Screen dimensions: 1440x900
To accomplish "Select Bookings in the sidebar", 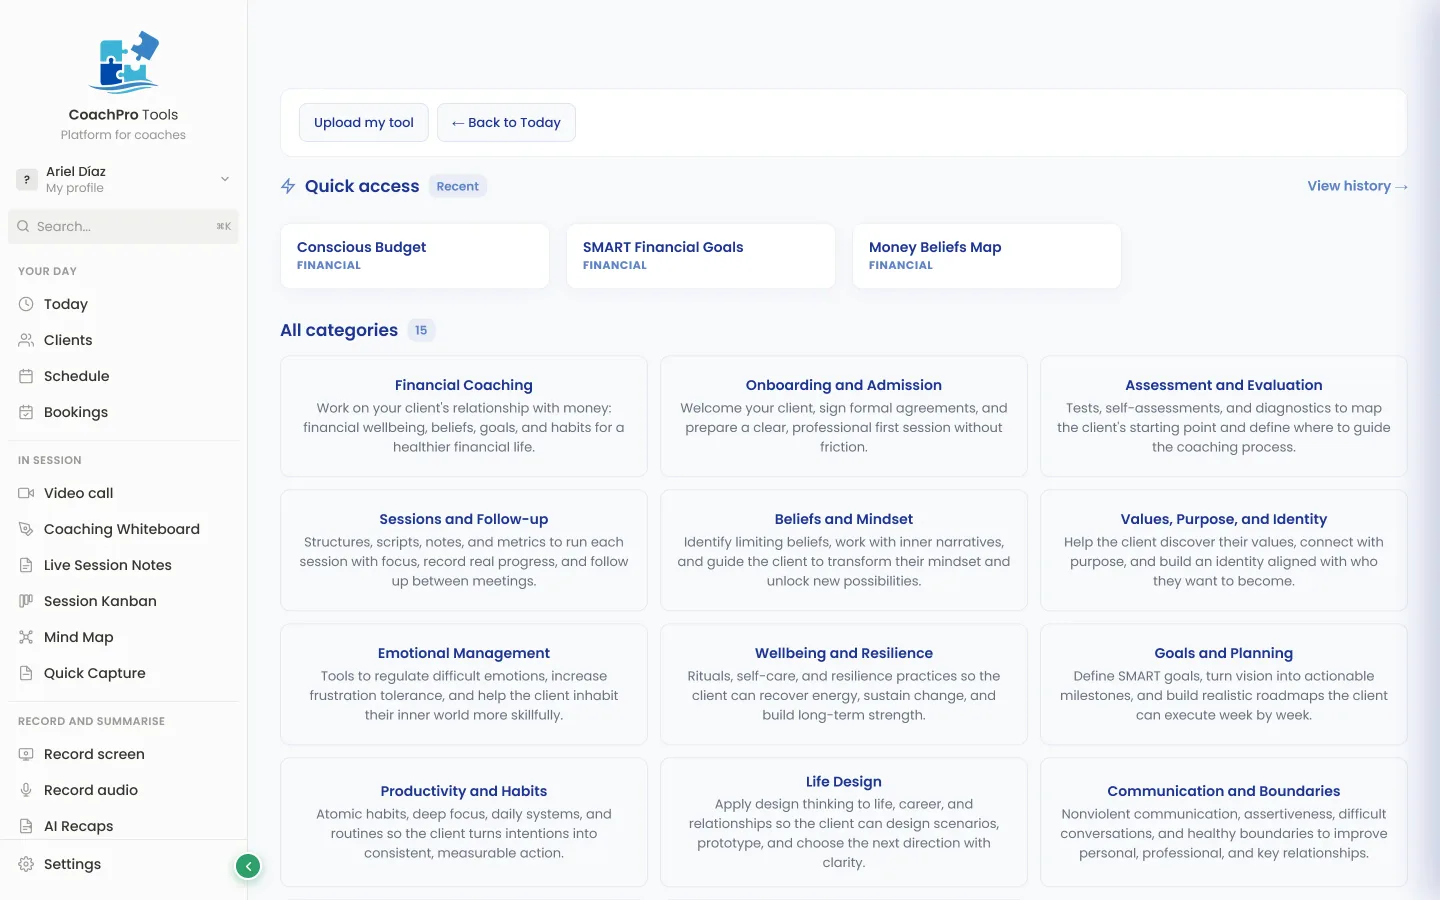I will pyautogui.click(x=123, y=412).
